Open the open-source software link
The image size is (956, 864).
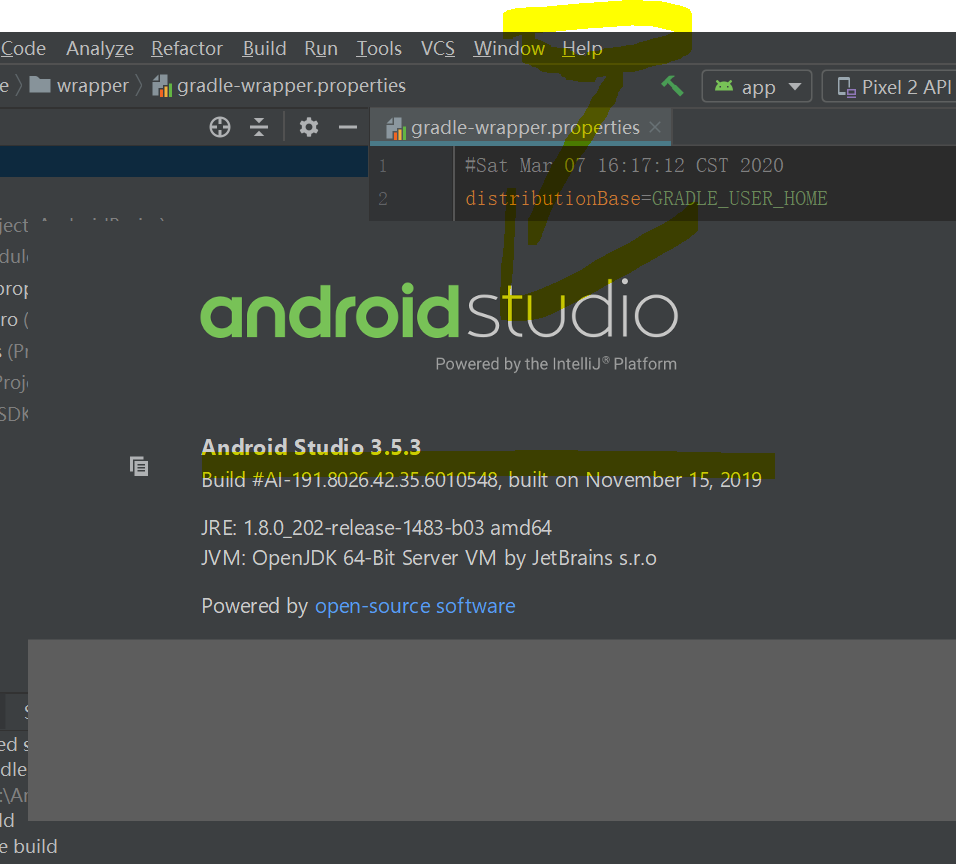pyautogui.click(x=415, y=606)
